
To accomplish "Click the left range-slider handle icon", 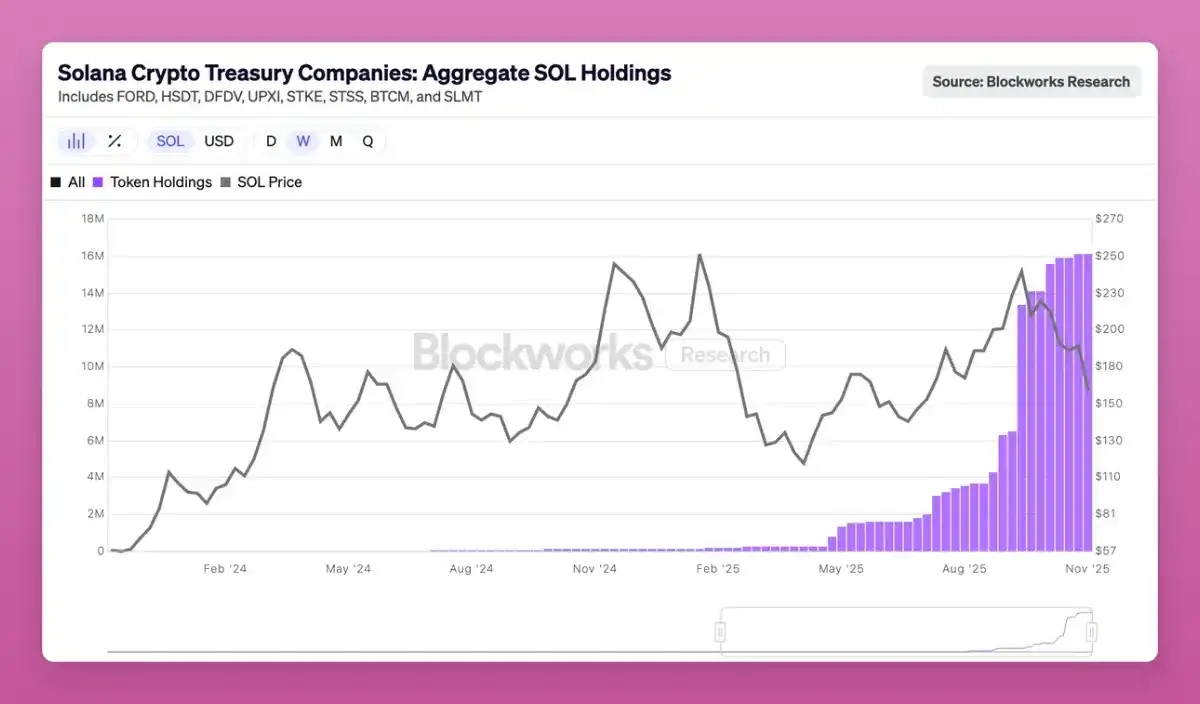I will click(720, 632).
